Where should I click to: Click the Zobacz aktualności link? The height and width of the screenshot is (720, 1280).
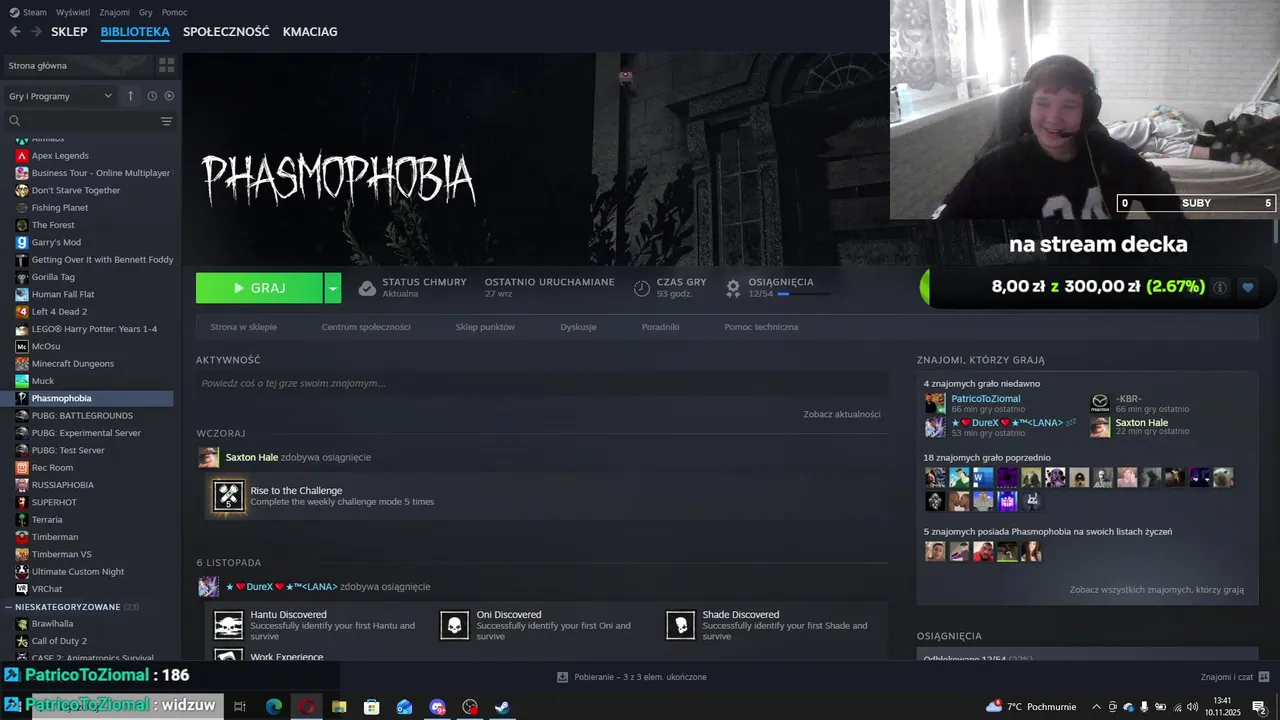(x=842, y=414)
